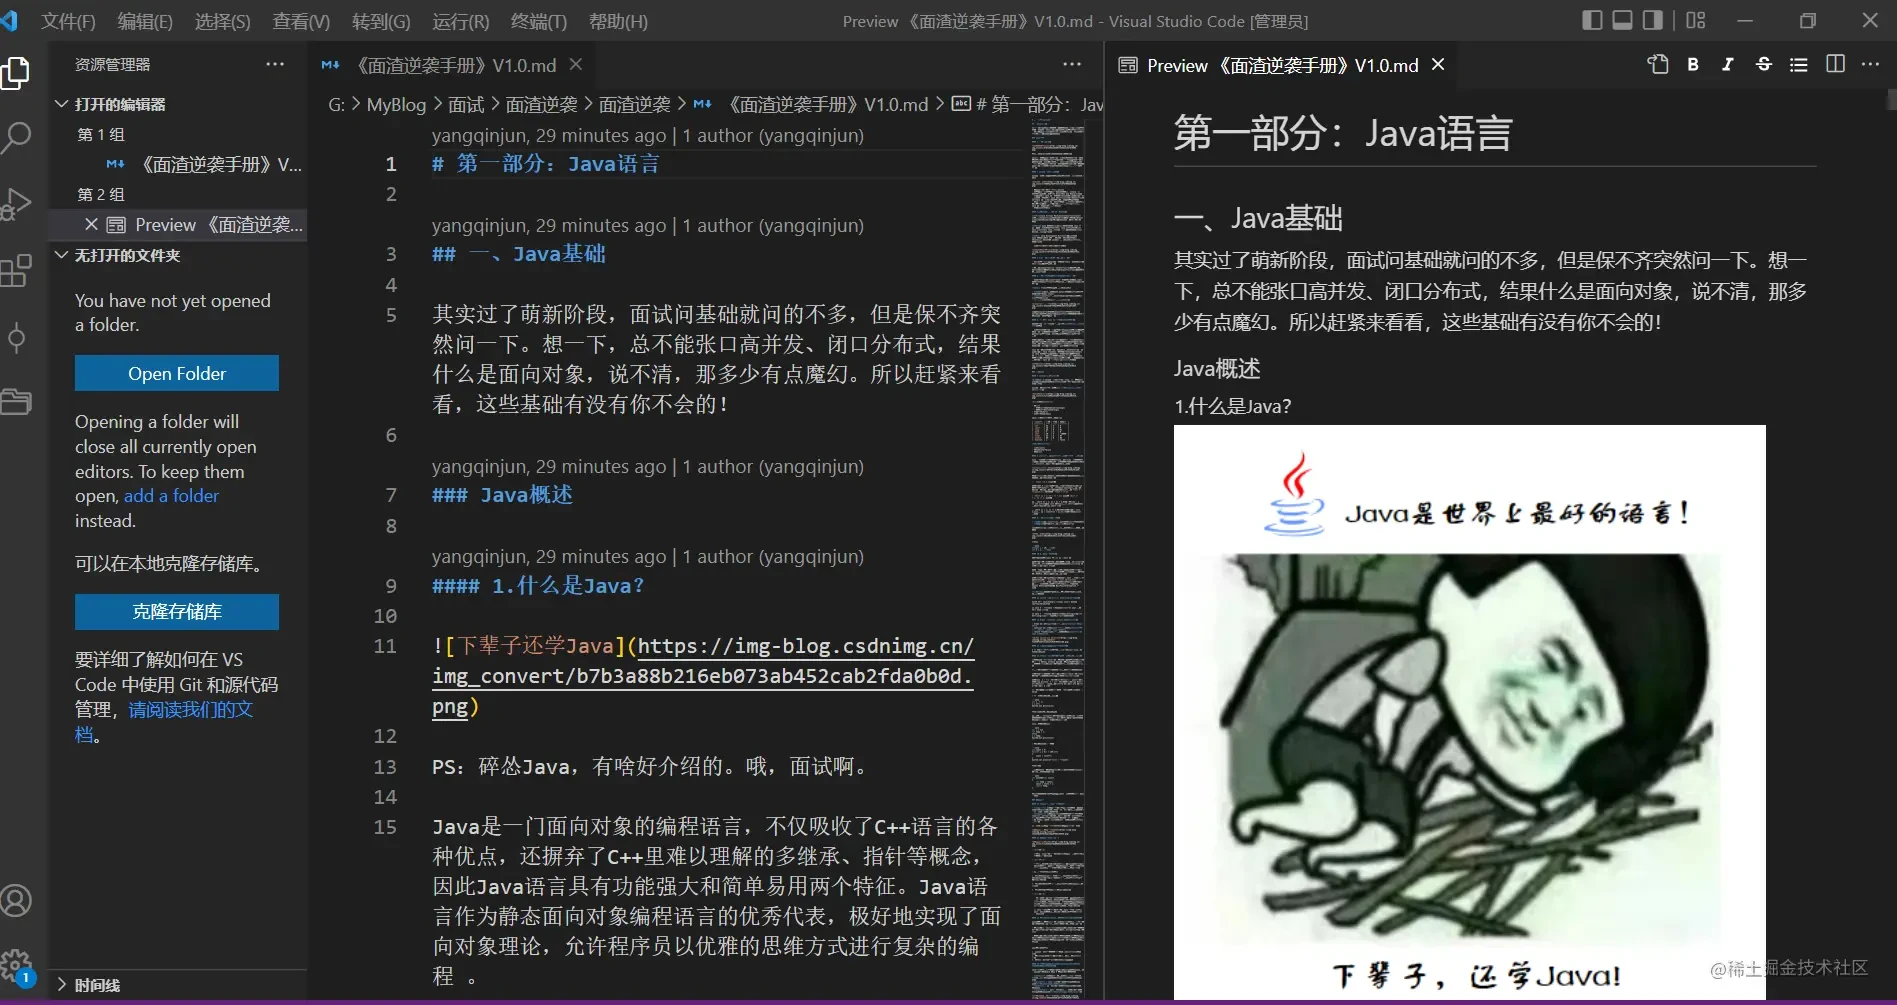1897x1005 pixels.
Task: Click the minimap in markdown editor
Action: coord(1058,559)
